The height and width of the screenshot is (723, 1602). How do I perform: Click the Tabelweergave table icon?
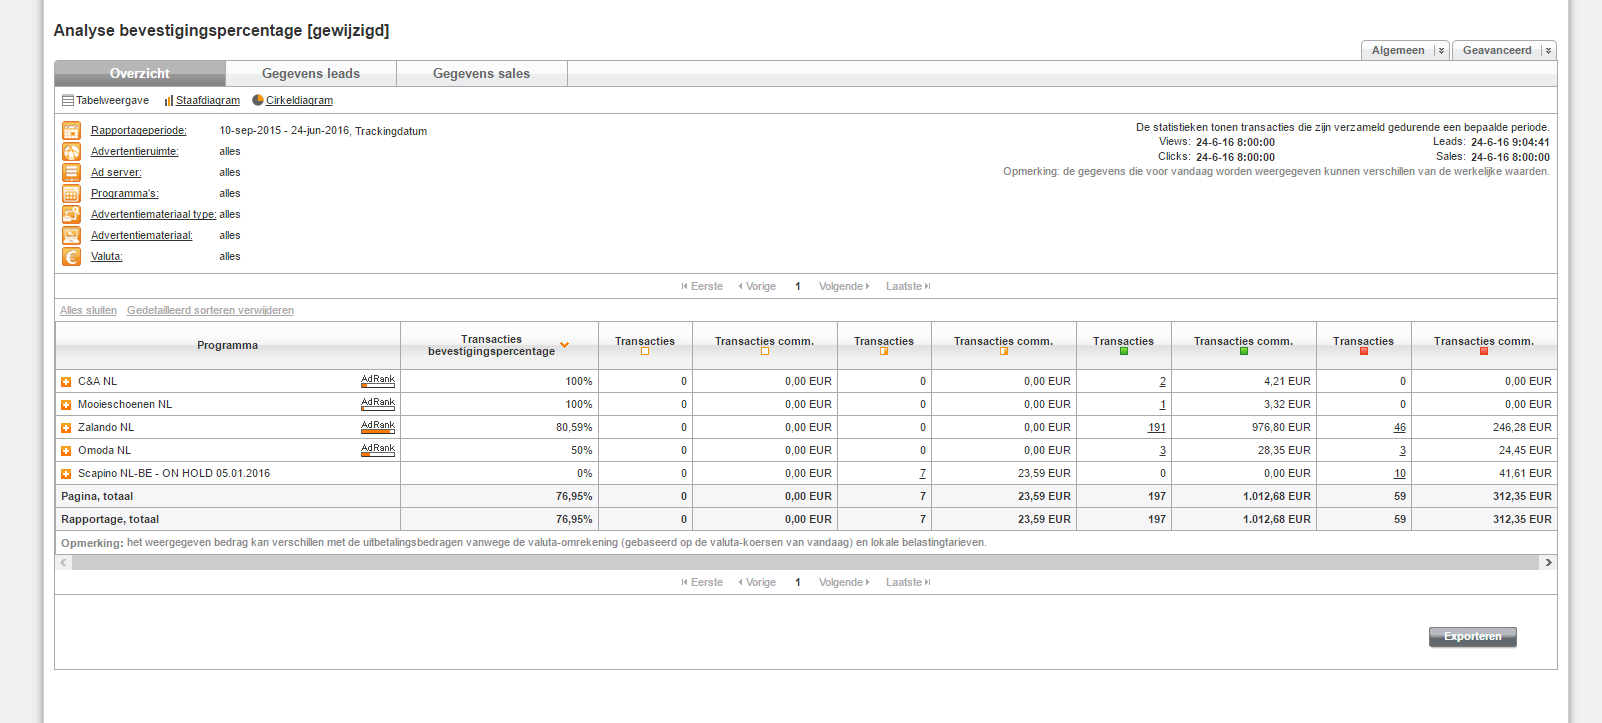pos(68,101)
